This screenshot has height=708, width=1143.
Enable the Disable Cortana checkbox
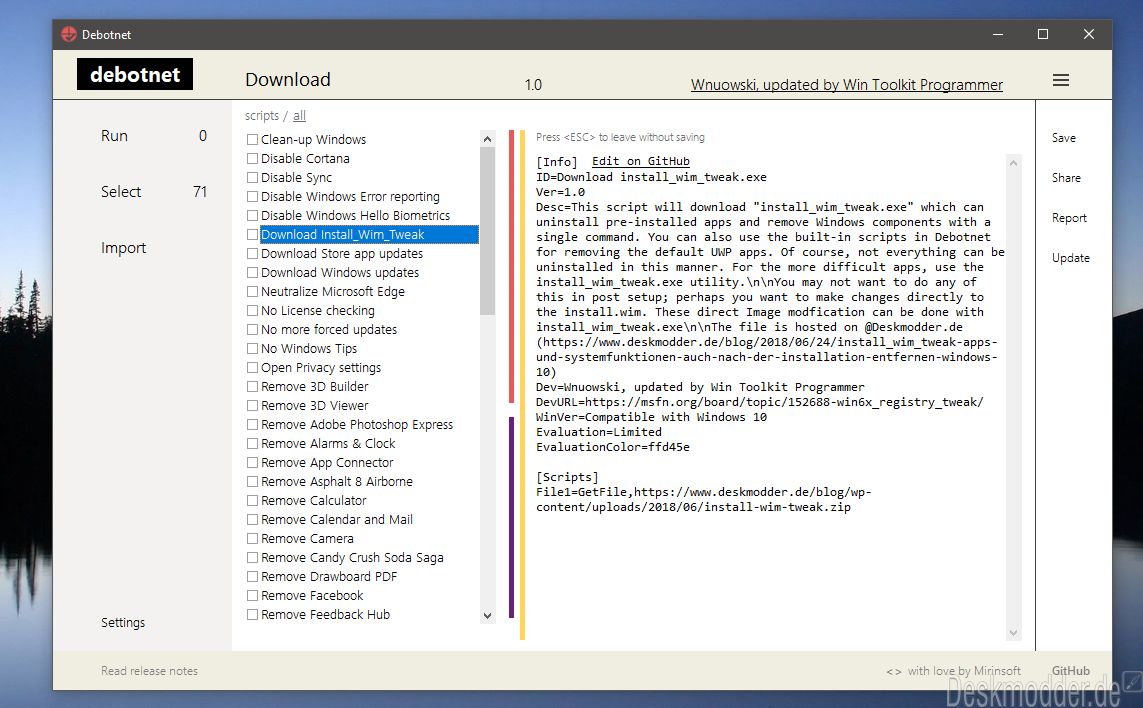(x=252, y=158)
